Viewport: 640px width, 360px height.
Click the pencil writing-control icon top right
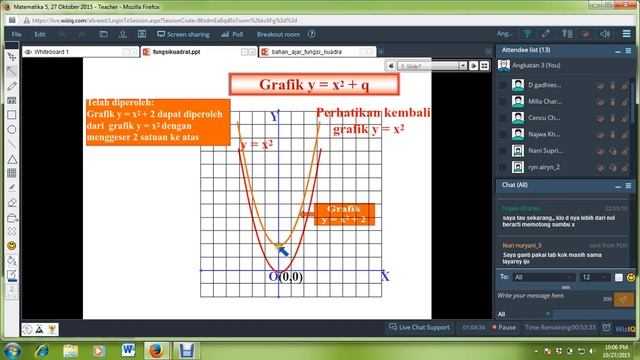tap(546, 34)
